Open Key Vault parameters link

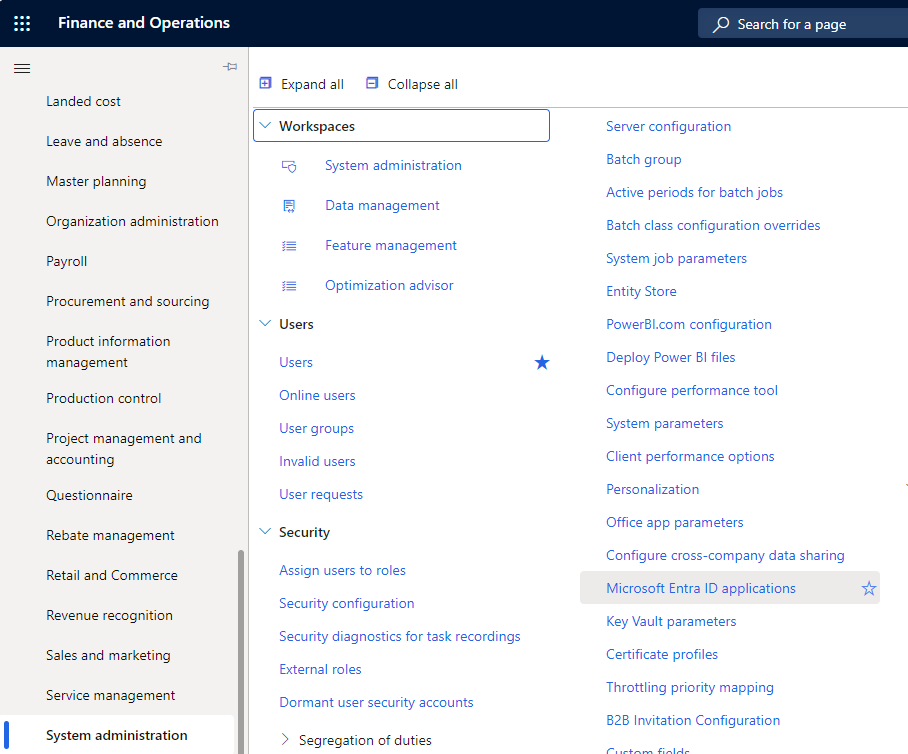point(670,621)
